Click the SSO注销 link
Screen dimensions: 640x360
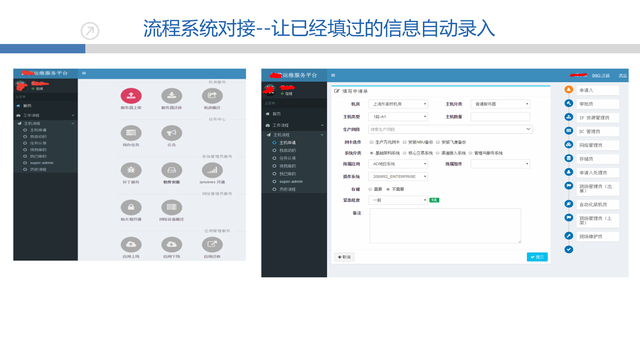[600, 76]
